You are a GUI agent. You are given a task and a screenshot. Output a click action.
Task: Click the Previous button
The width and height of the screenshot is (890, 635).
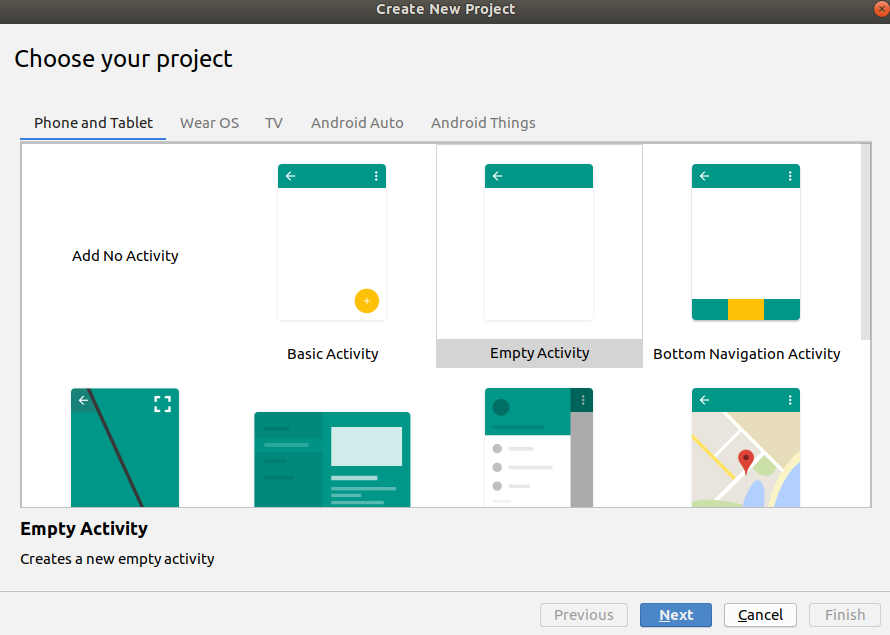tap(583, 615)
